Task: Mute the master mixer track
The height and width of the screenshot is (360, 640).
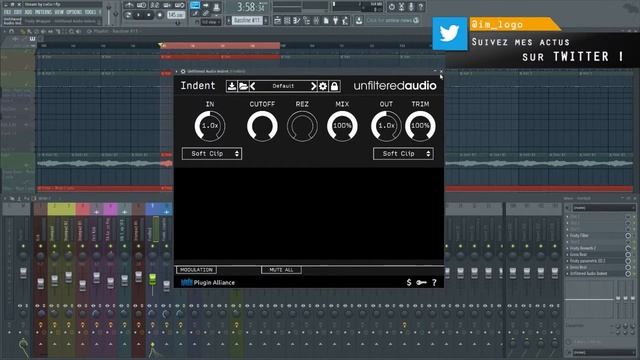Action: (x=23, y=246)
